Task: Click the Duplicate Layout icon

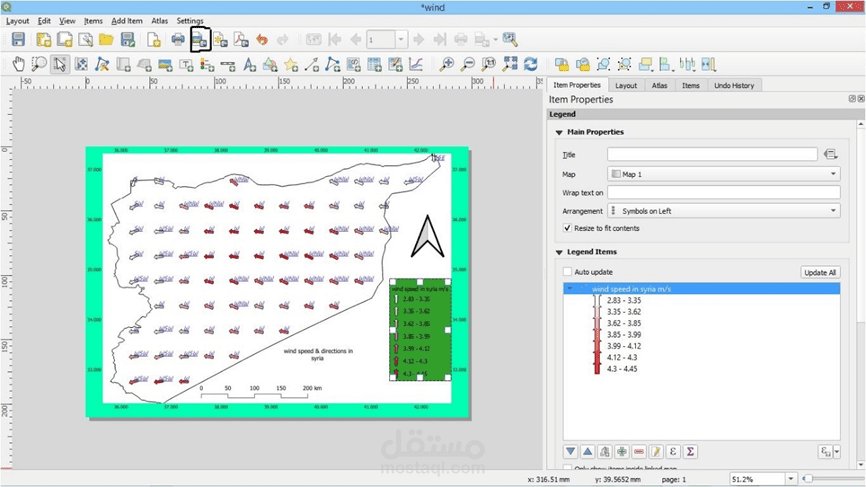Action: coord(65,39)
